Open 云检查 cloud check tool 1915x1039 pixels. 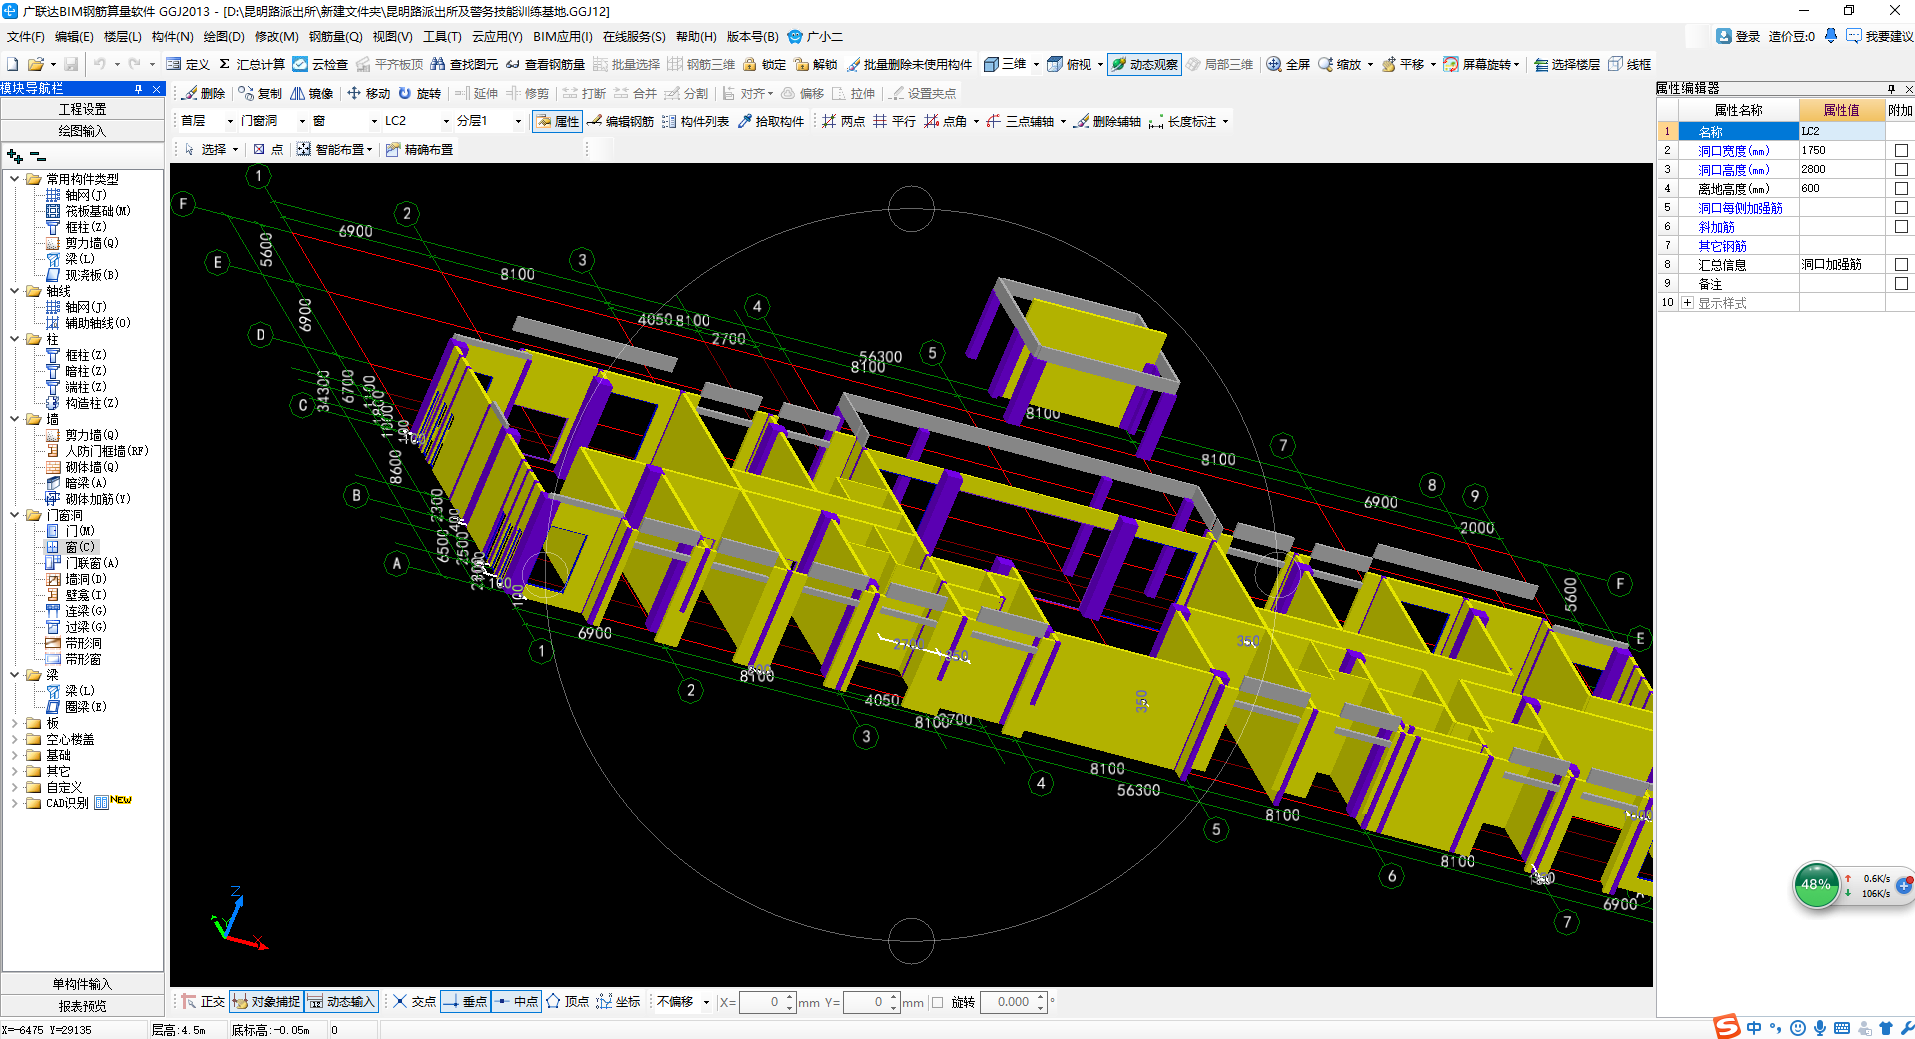pos(320,64)
